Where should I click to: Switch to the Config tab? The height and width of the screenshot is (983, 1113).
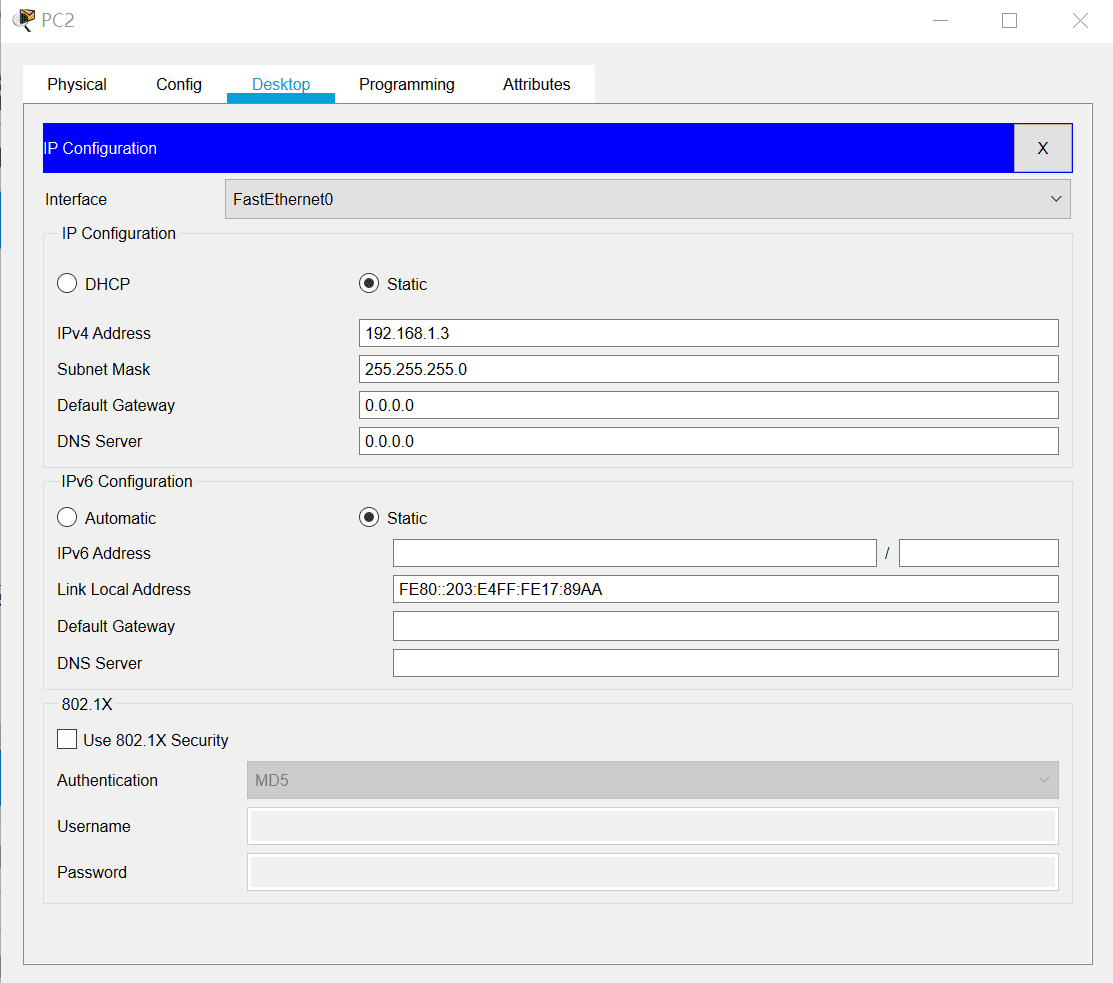tap(179, 84)
